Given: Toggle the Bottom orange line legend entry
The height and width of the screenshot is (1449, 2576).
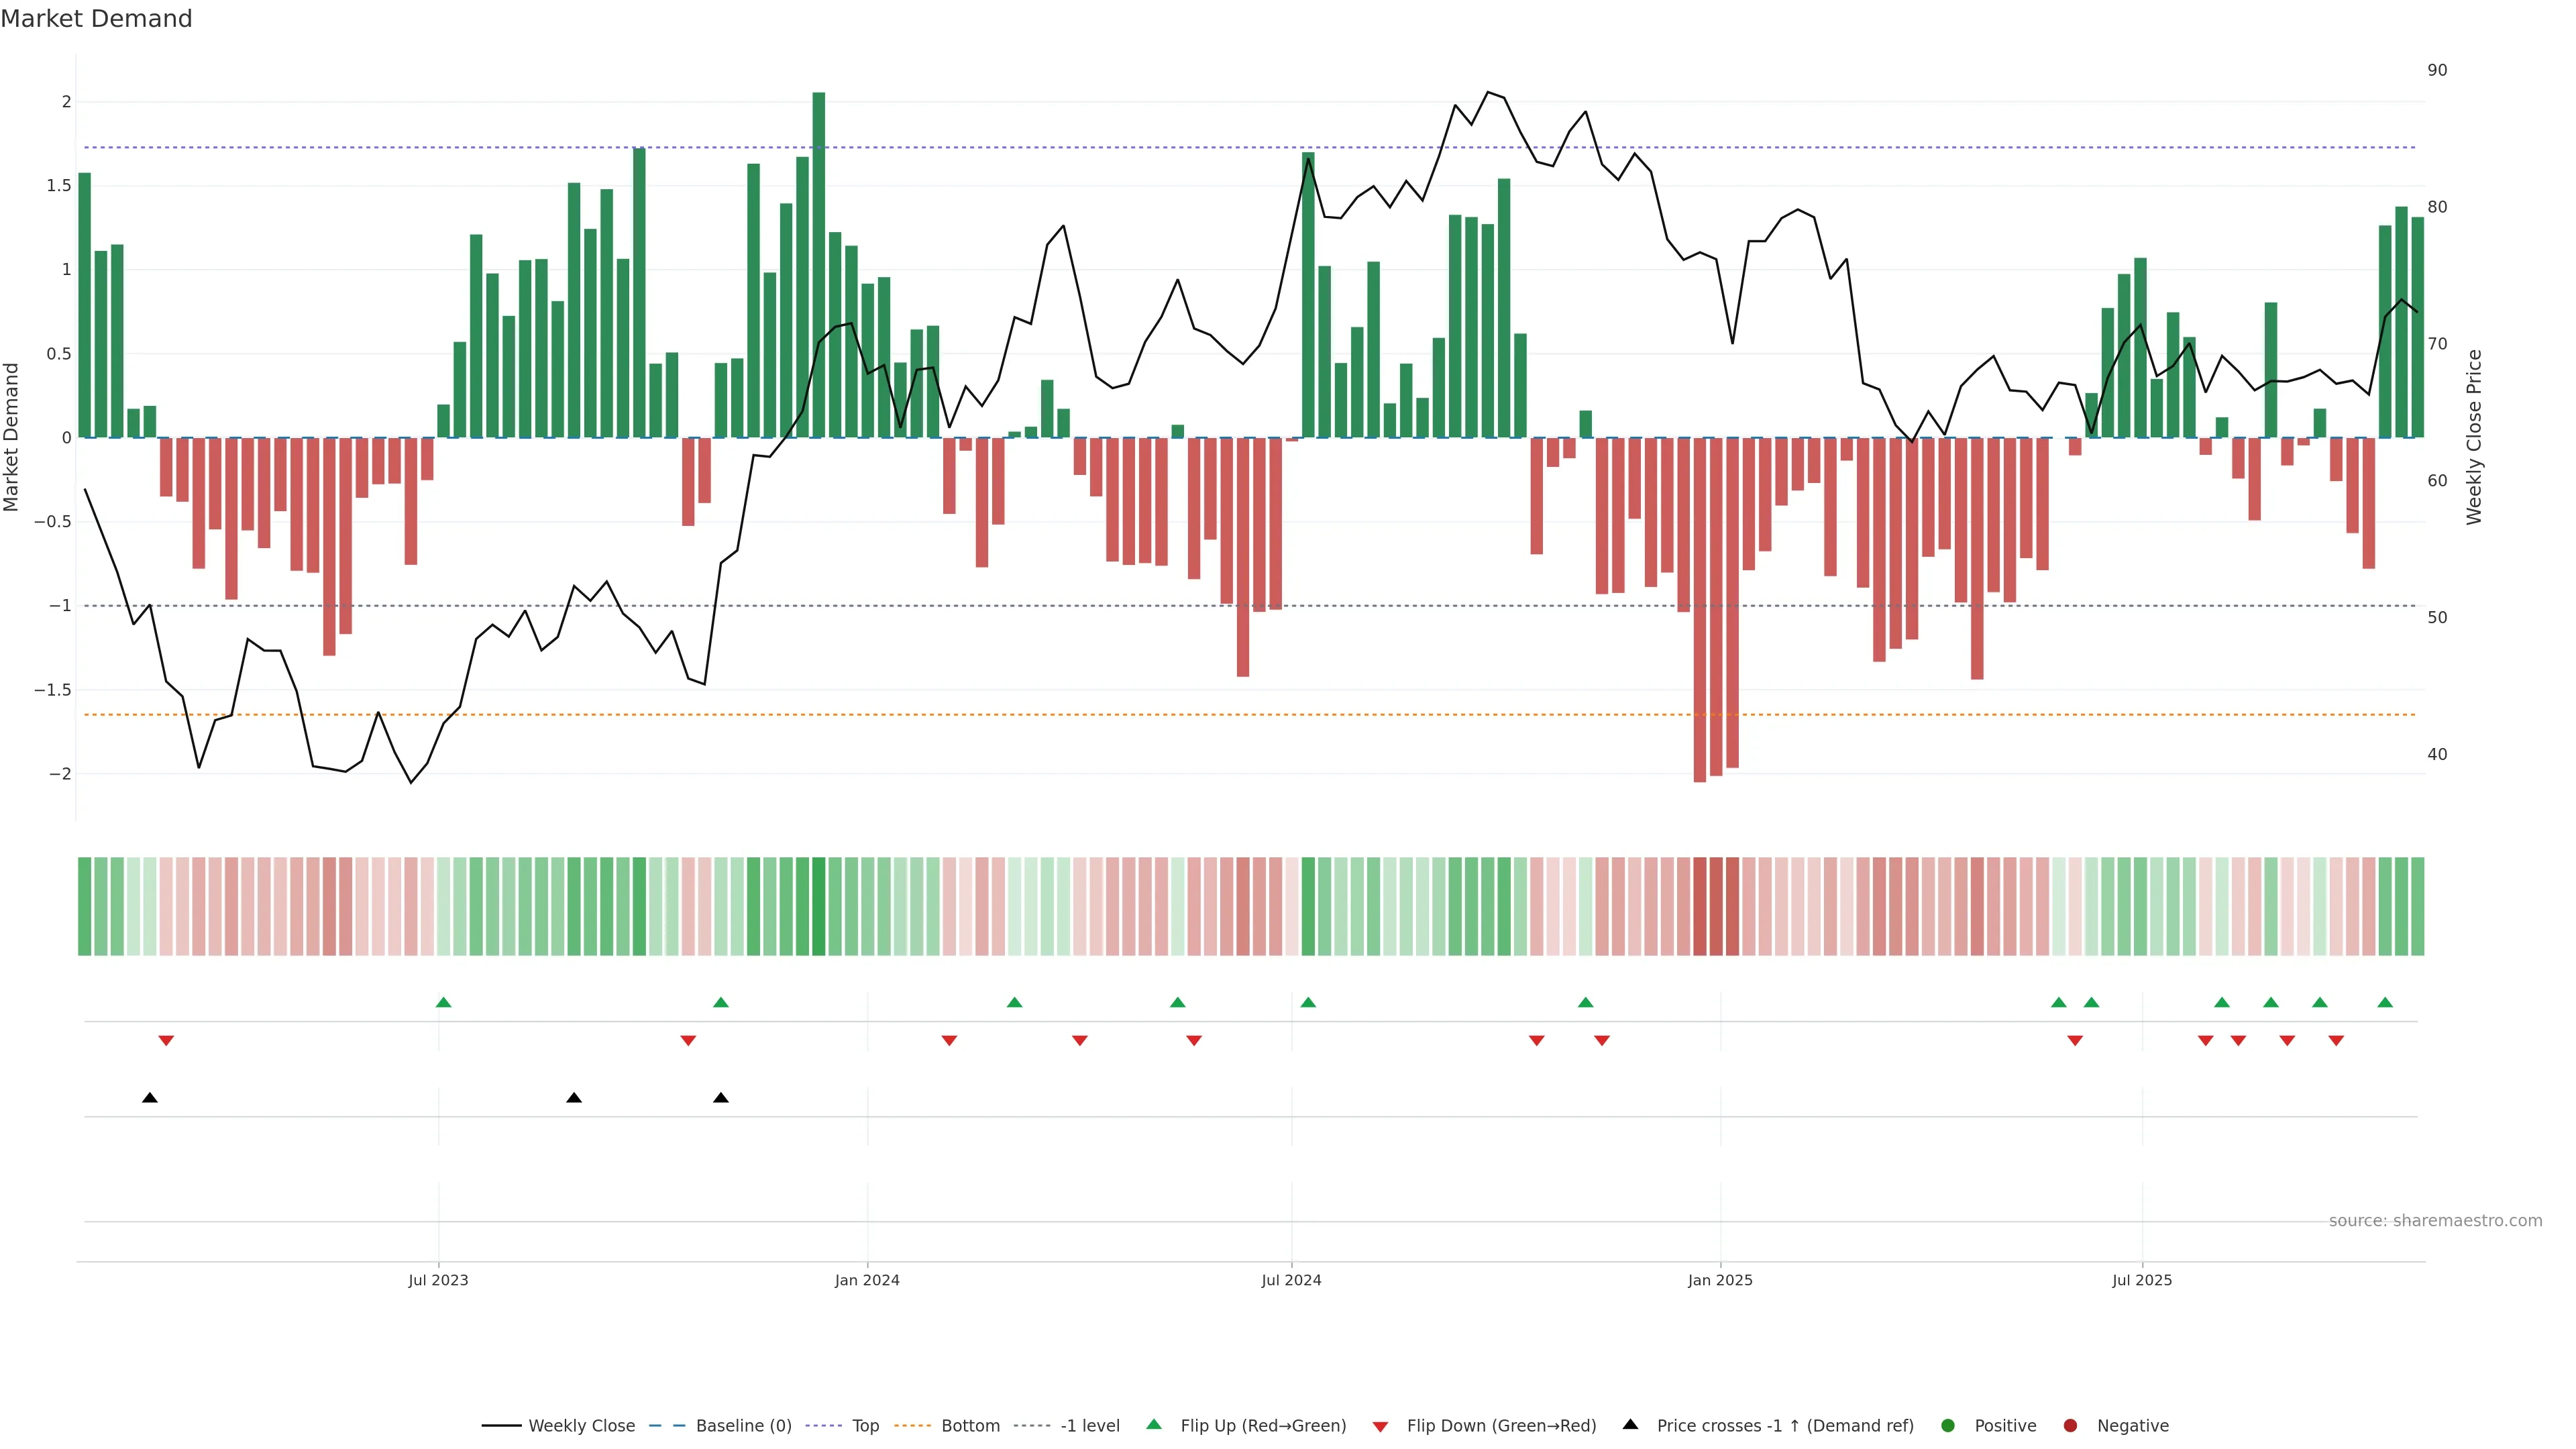Looking at the screenshot, I should [970, 1426].
